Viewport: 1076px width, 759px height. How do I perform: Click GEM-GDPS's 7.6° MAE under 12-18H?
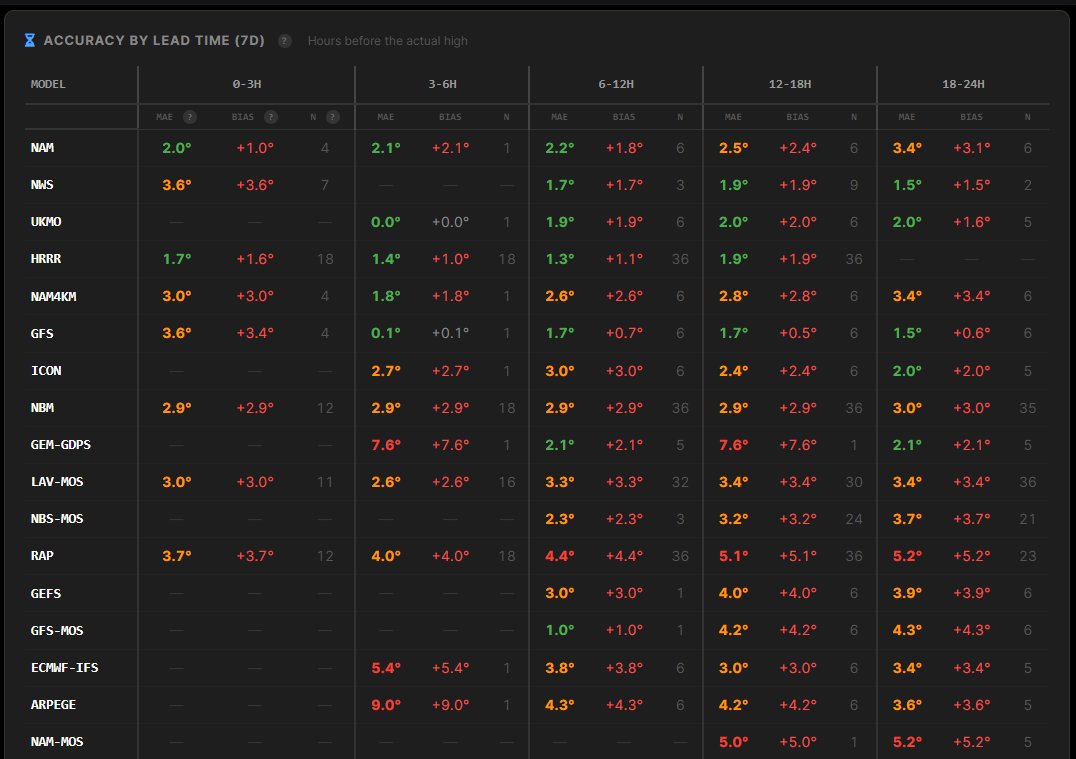click(734, 445)
